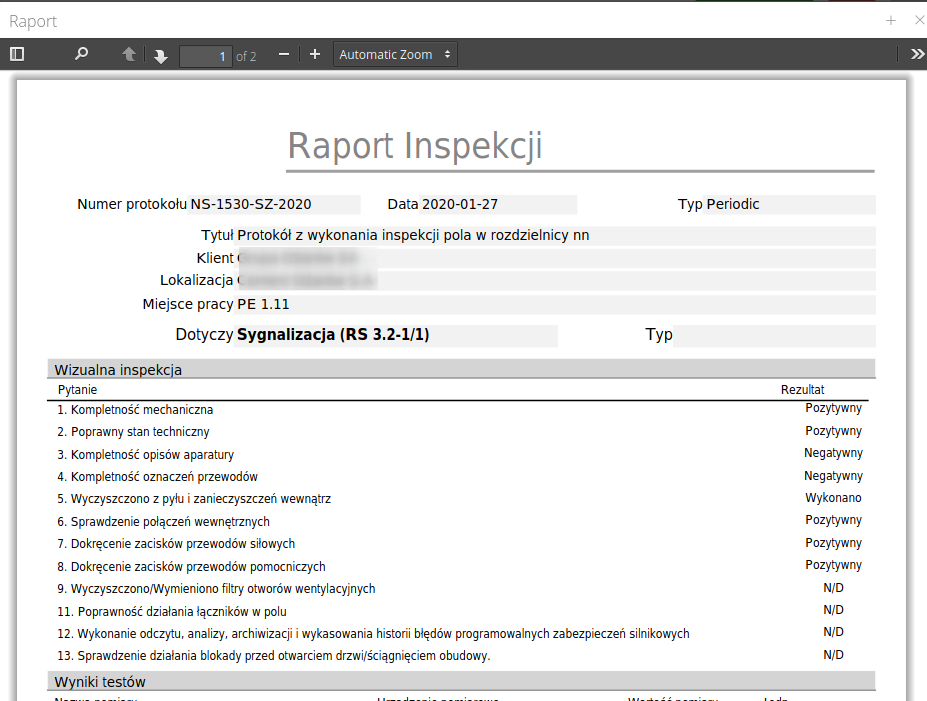Open the Find in Document search tool

point(81,54)
